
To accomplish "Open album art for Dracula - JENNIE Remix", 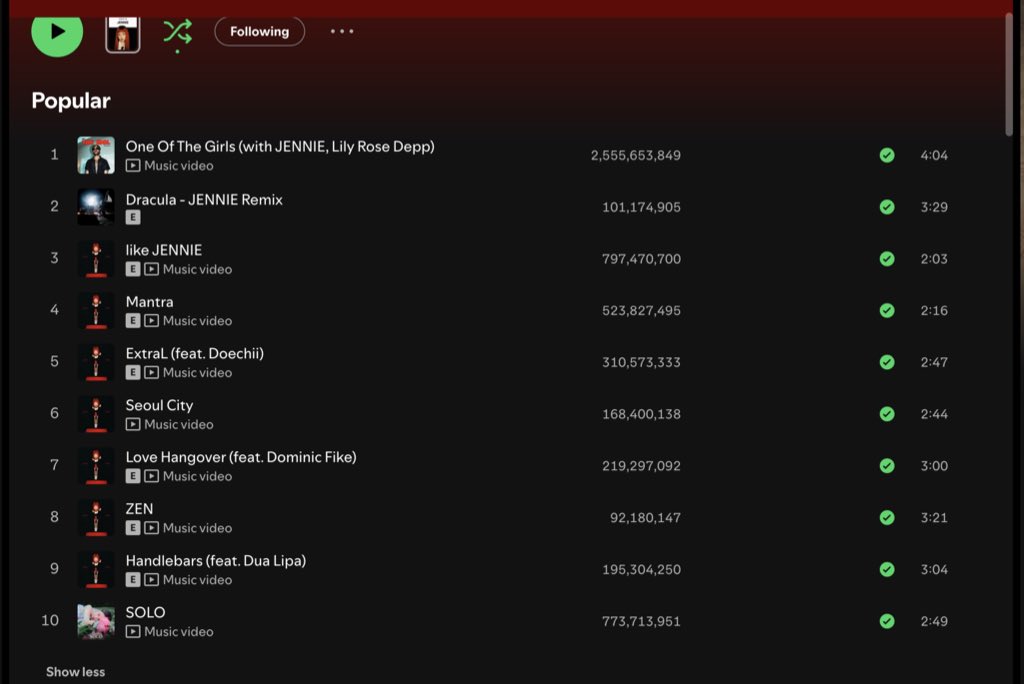I will click(x=96, y=207).
